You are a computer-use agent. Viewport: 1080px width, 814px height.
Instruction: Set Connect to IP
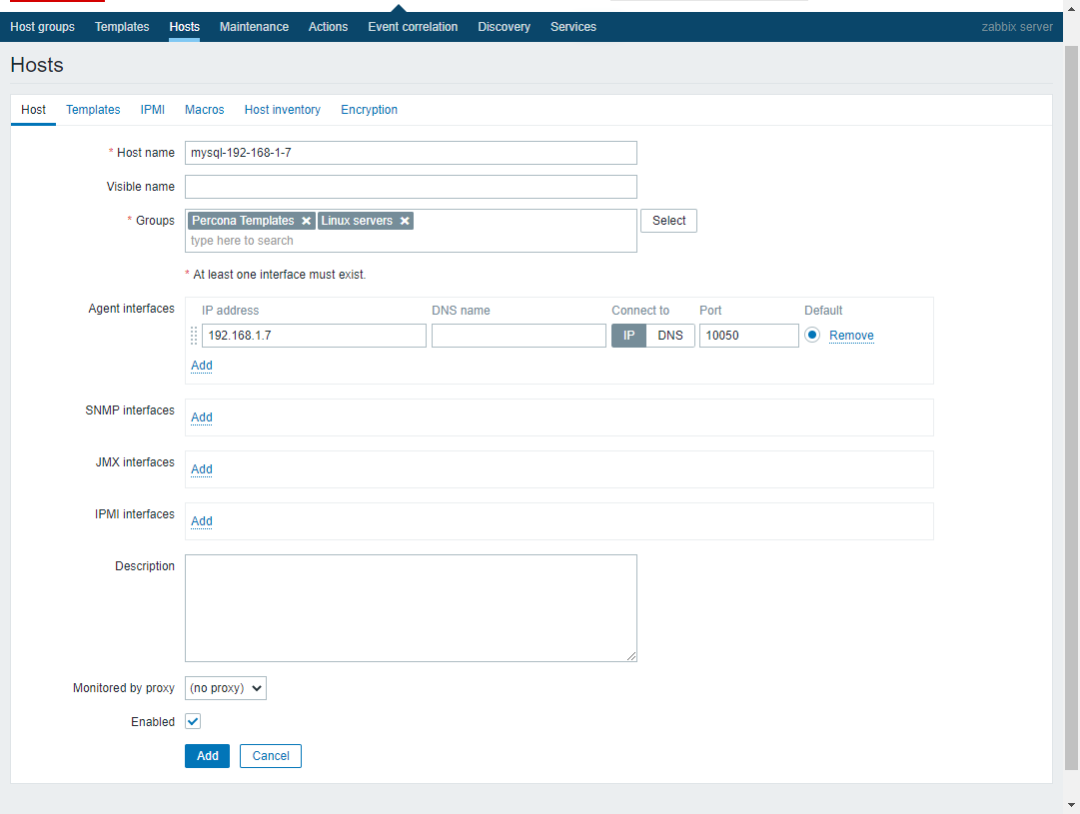pos(629,335)
